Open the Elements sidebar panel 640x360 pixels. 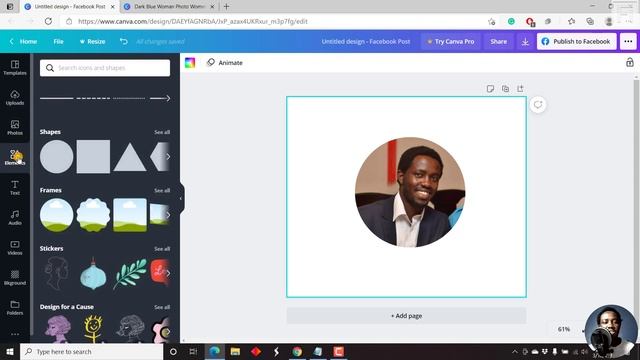pos(15,158)
